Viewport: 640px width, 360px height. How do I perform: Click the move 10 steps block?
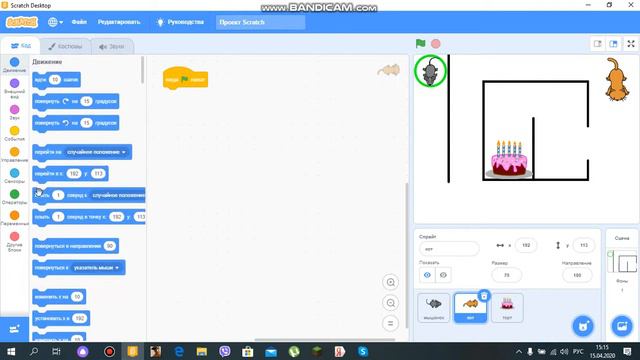[56, 80]
